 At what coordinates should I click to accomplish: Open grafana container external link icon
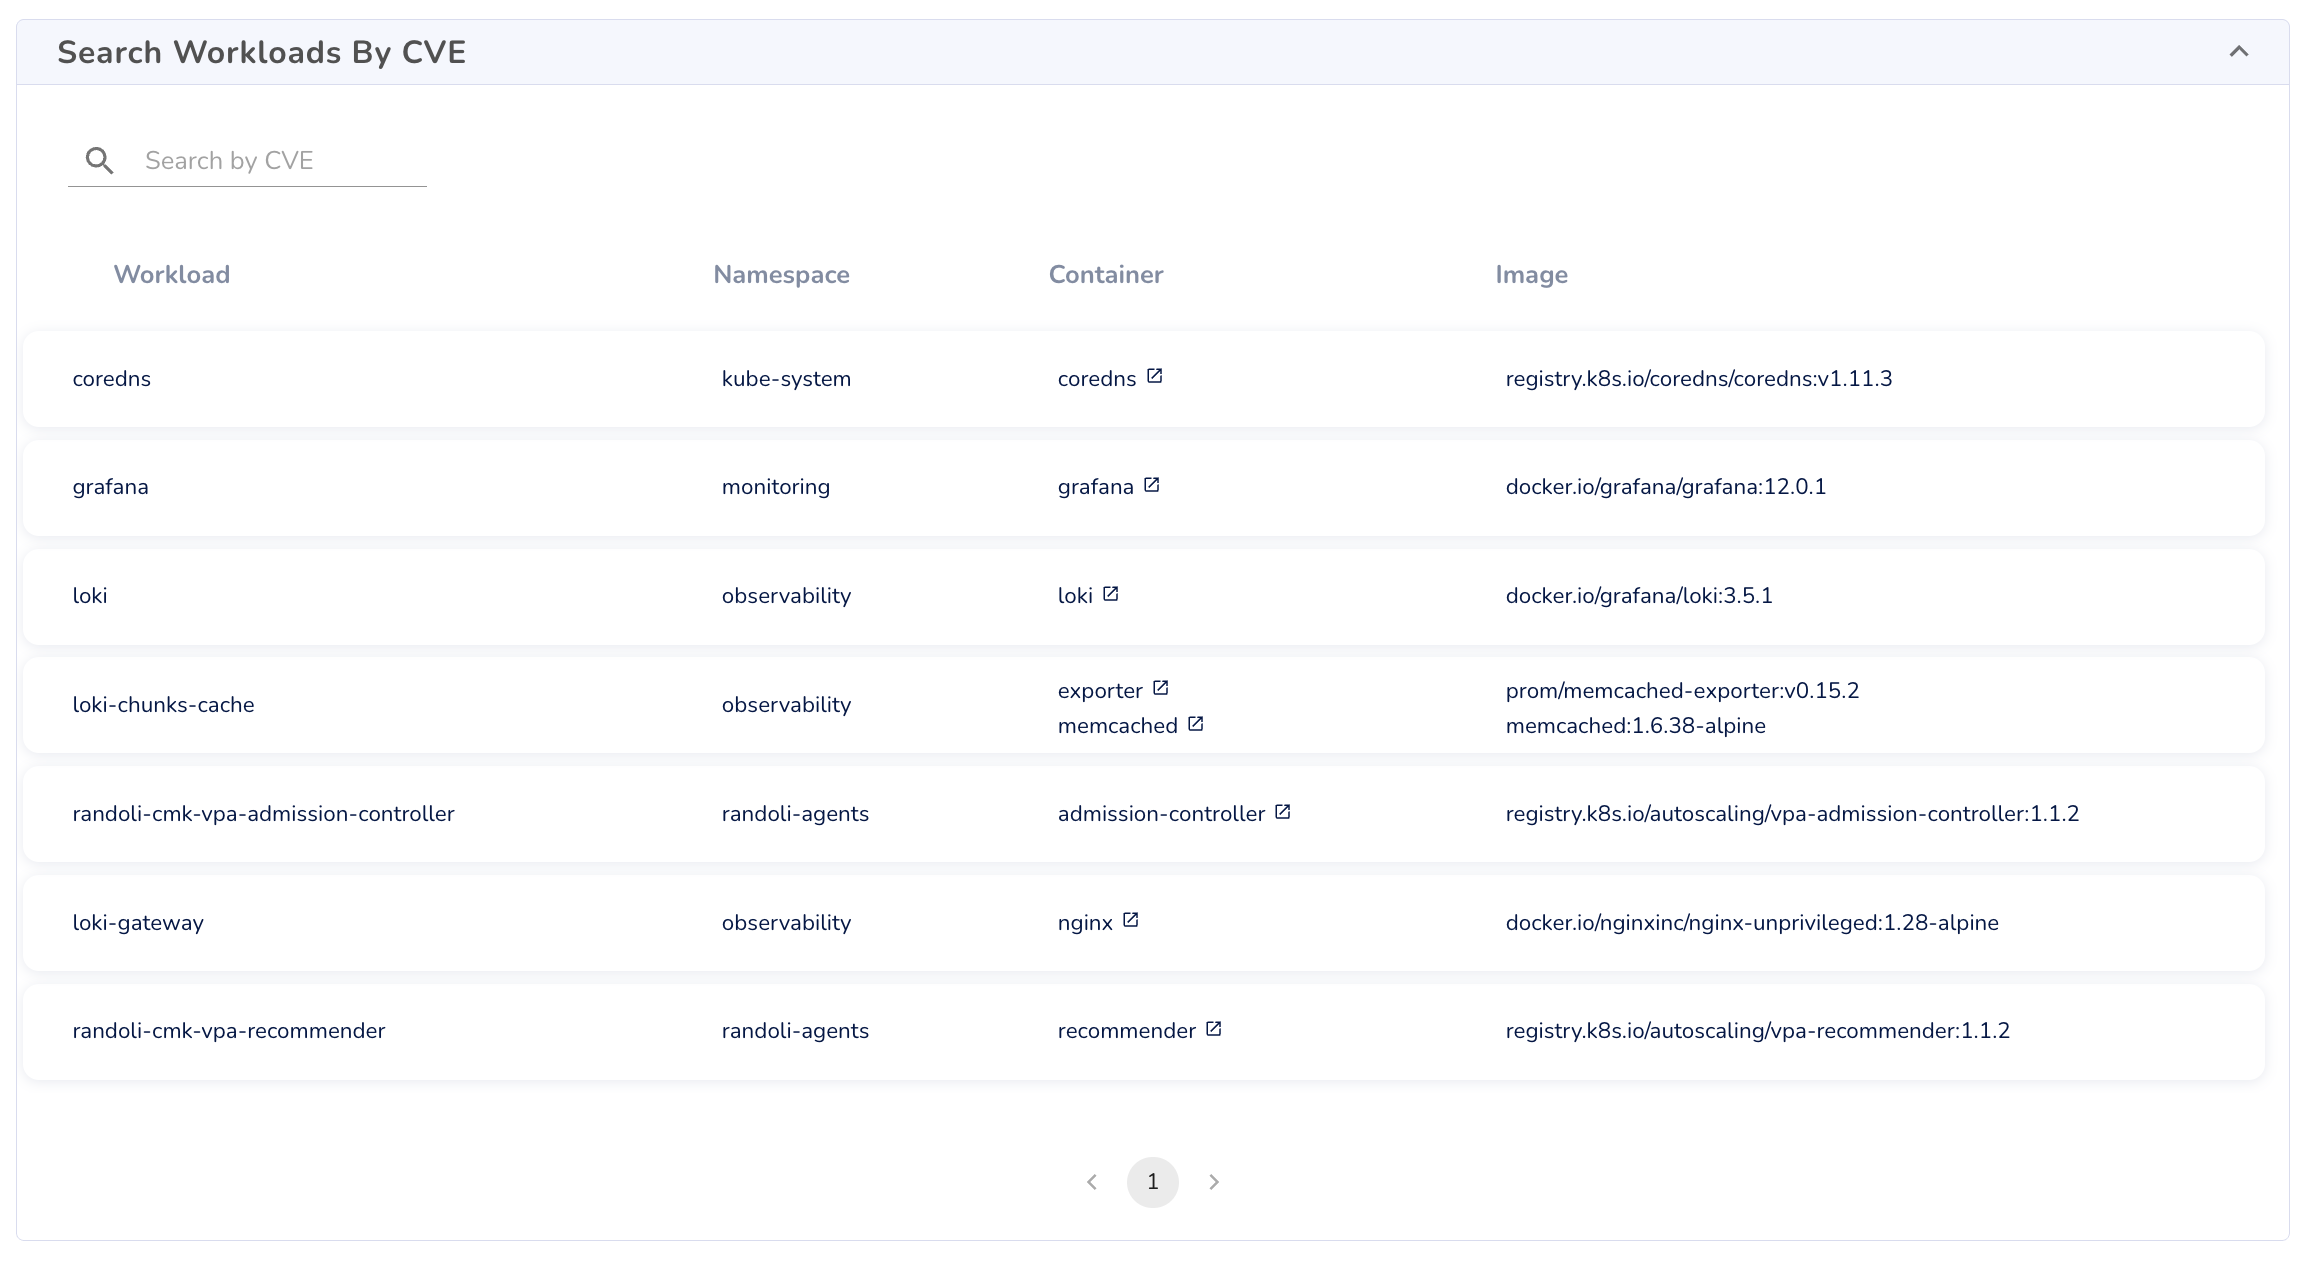pyautogui.click(x=1151, y=485)
